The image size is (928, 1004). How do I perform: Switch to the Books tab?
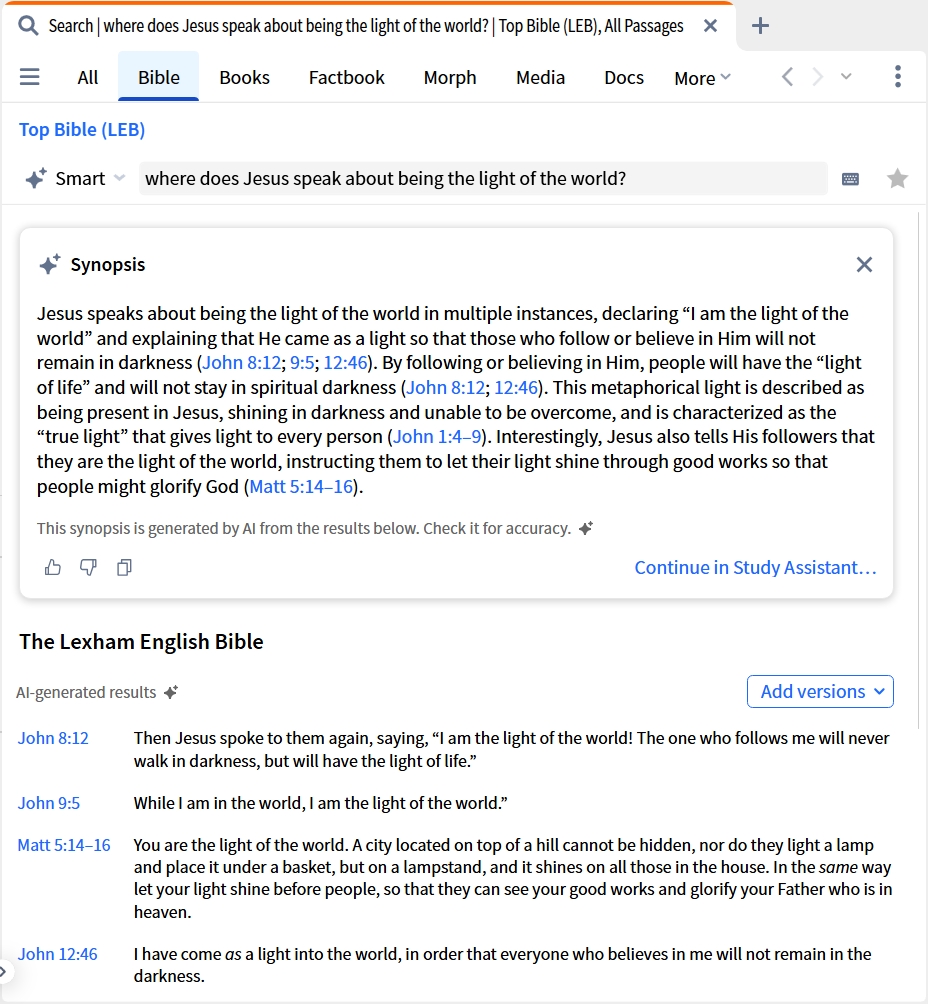click(x=245, y=77)
